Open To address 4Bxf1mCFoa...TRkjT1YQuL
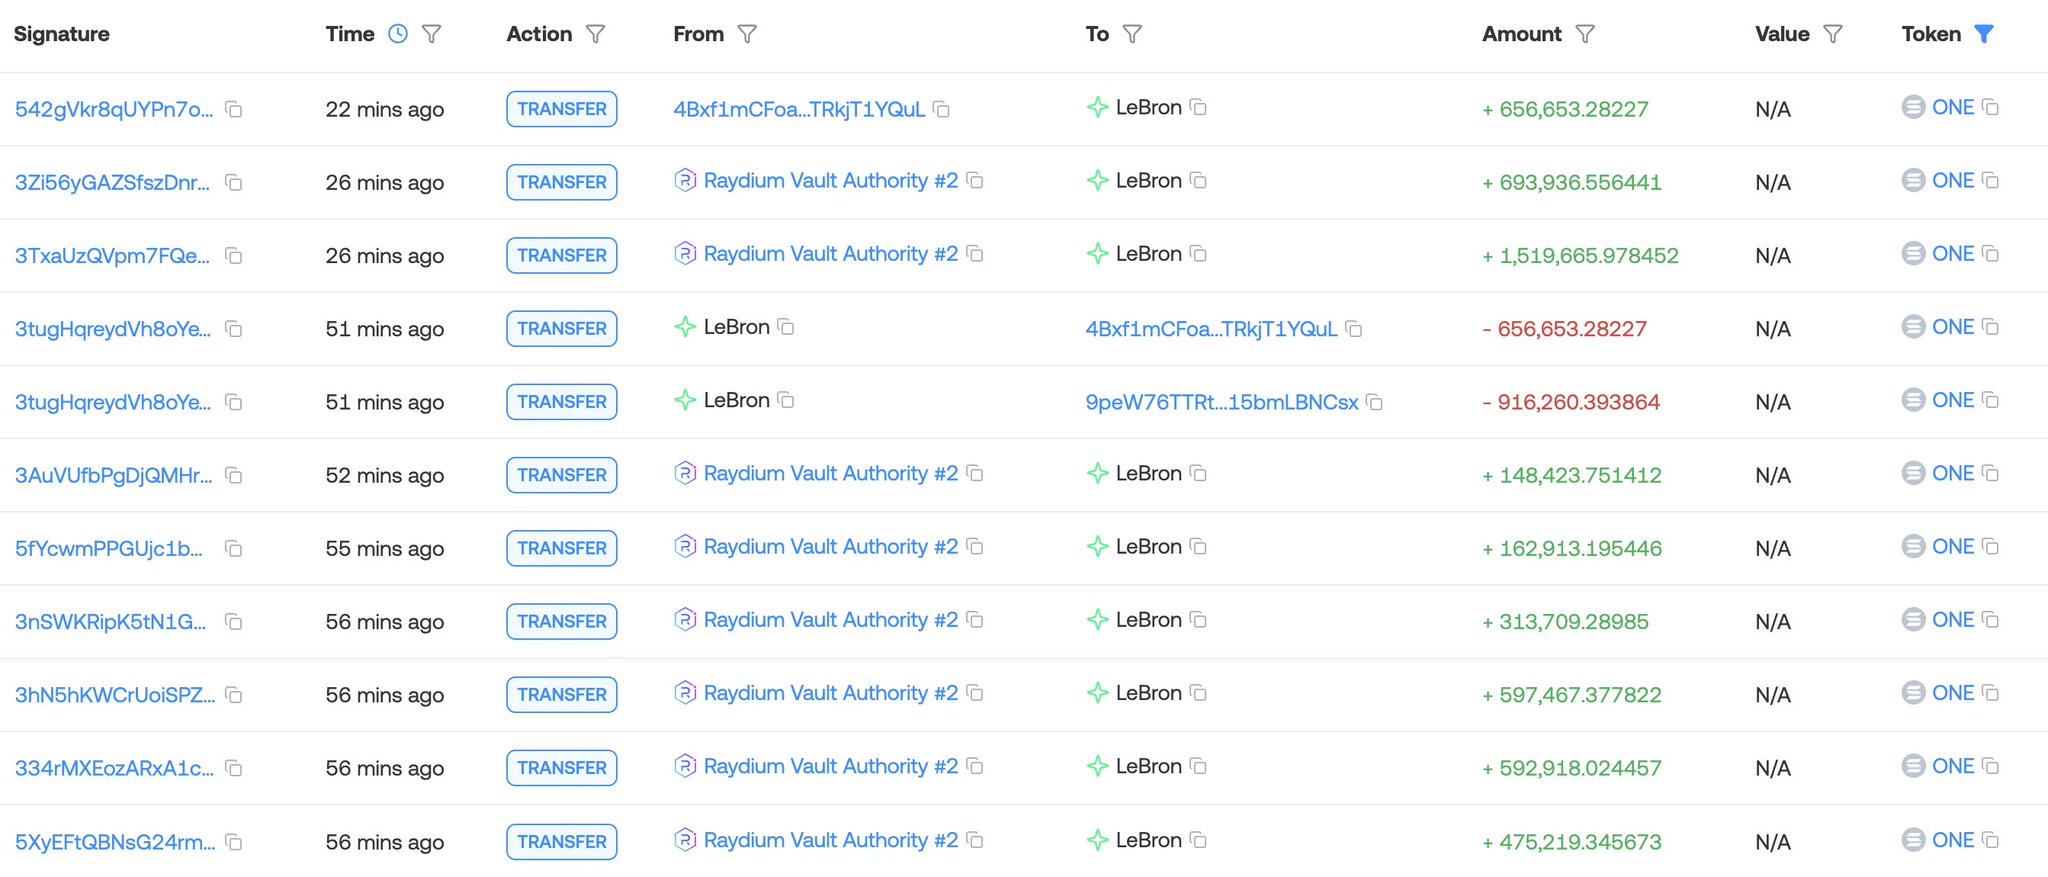This screenshot has width=2048, height=877. pyautogui.click(x=1211, y=329)
